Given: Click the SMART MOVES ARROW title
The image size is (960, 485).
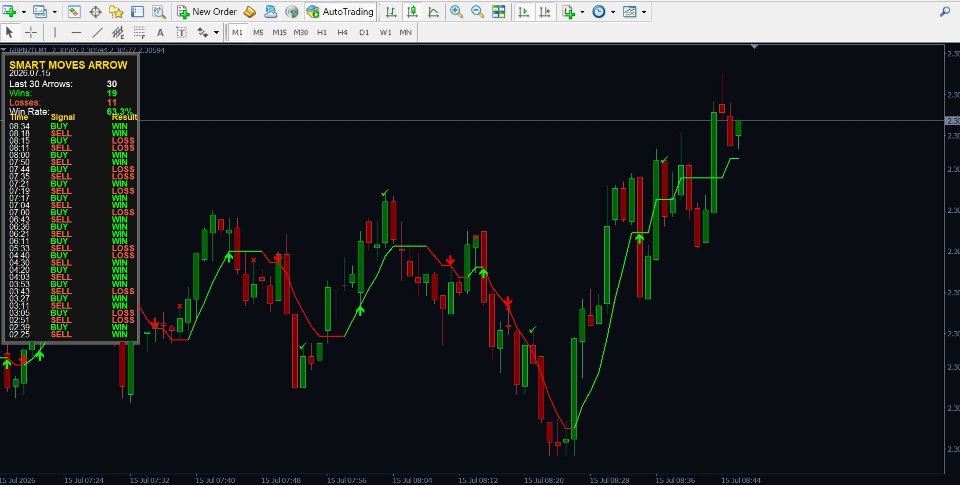Looking at the screenshot, I should click(x=69, y=65).
